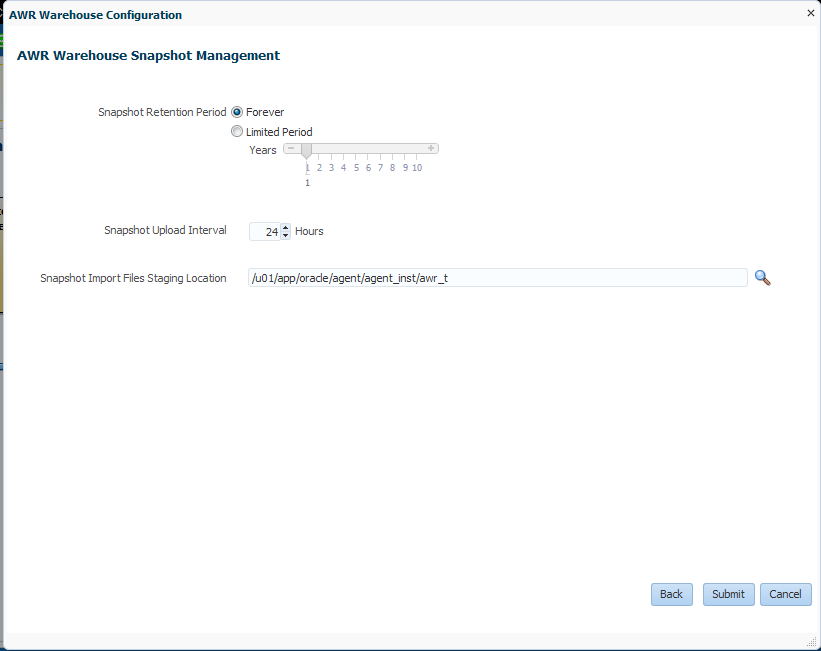Click the slider plus increment button
821x651 pixels.
[431, 148]
